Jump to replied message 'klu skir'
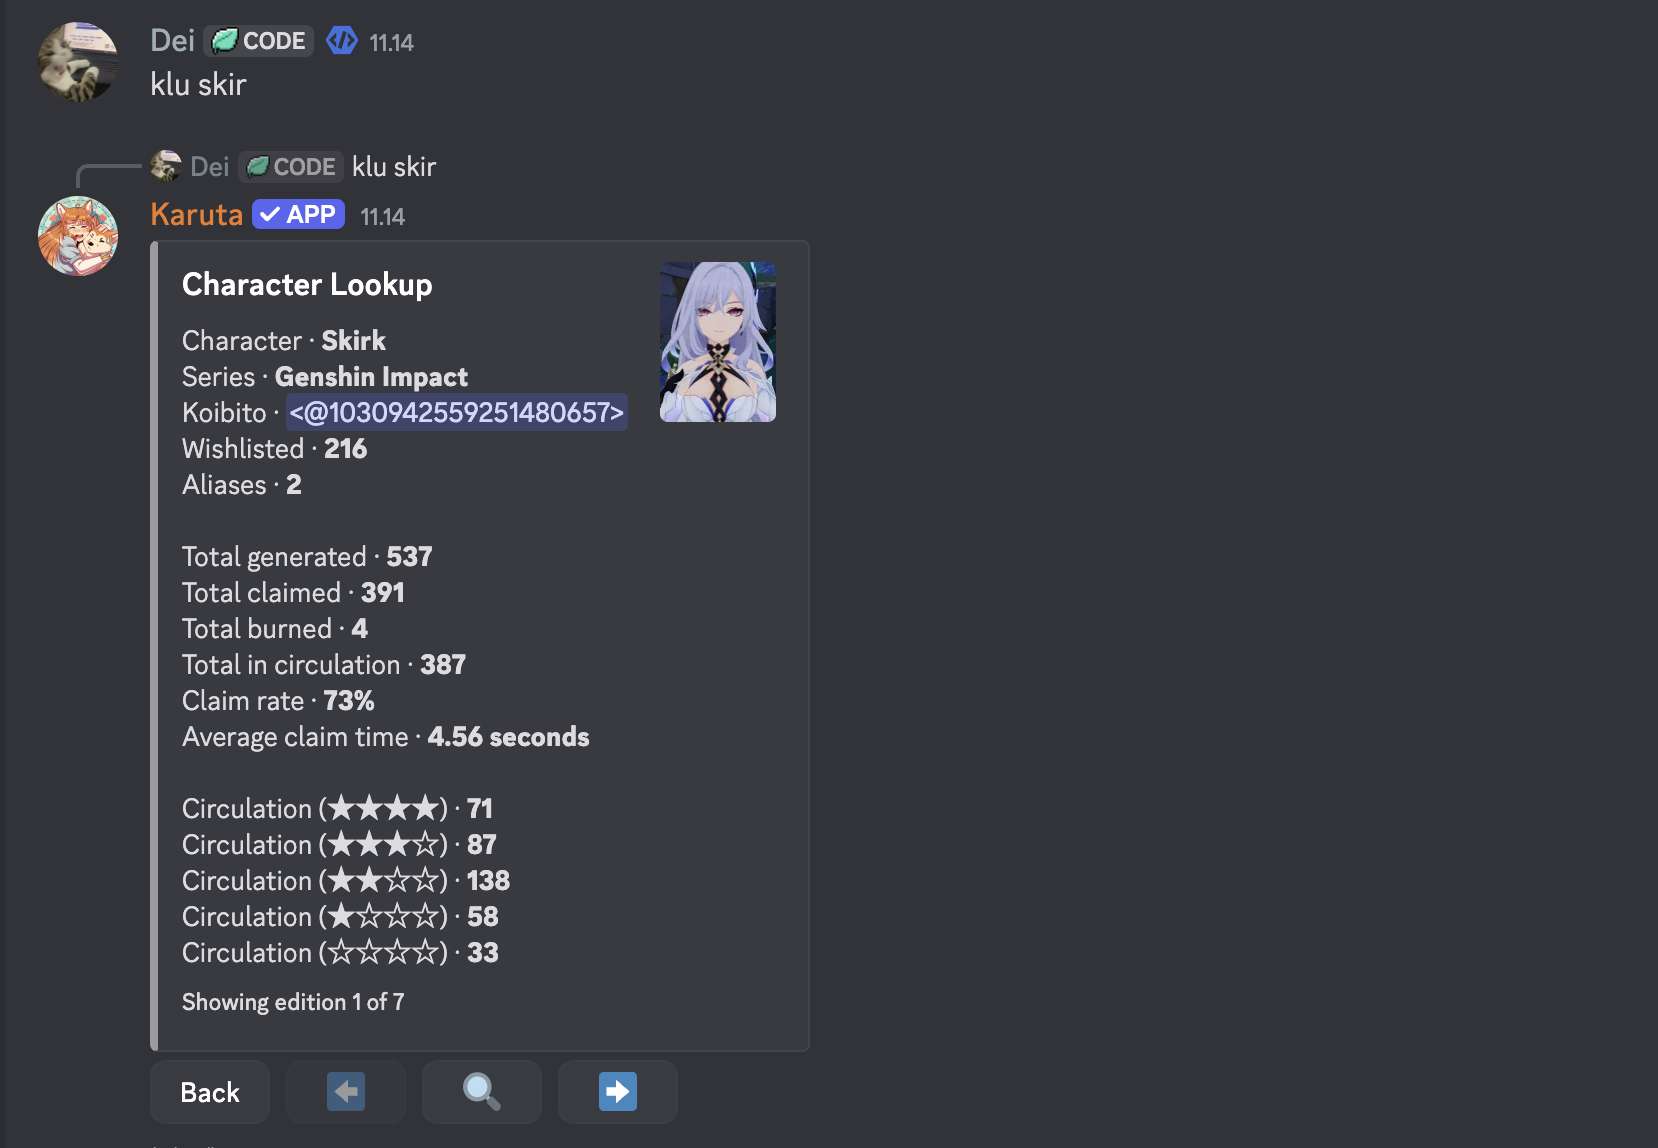The height and width of the screenshot is (1148, 1658). pos(394,167)
